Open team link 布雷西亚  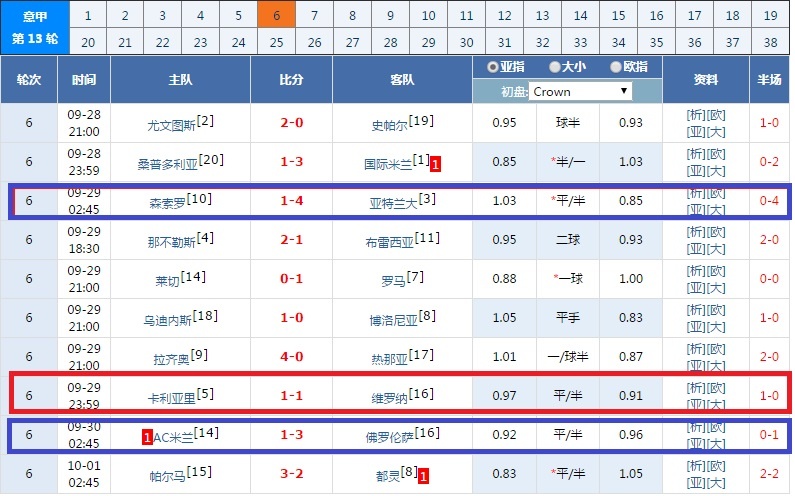point(390,242)
